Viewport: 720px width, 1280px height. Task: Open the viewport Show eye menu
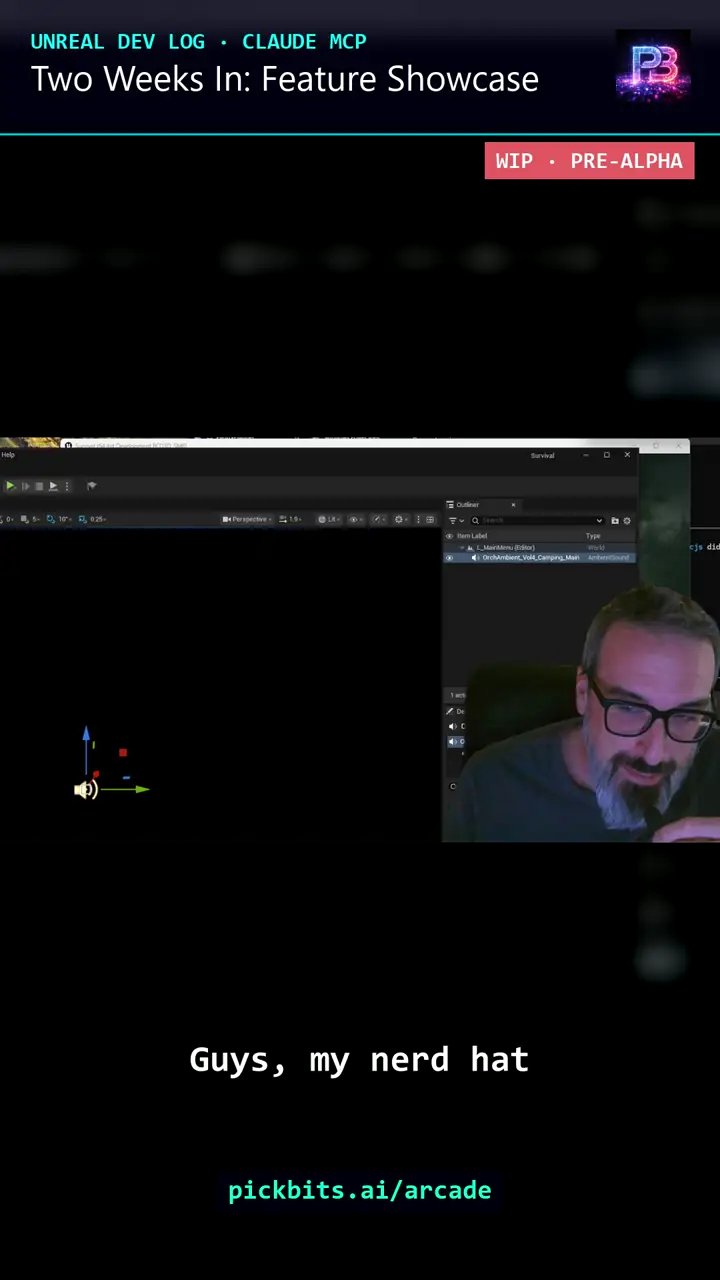pos(354,519)
